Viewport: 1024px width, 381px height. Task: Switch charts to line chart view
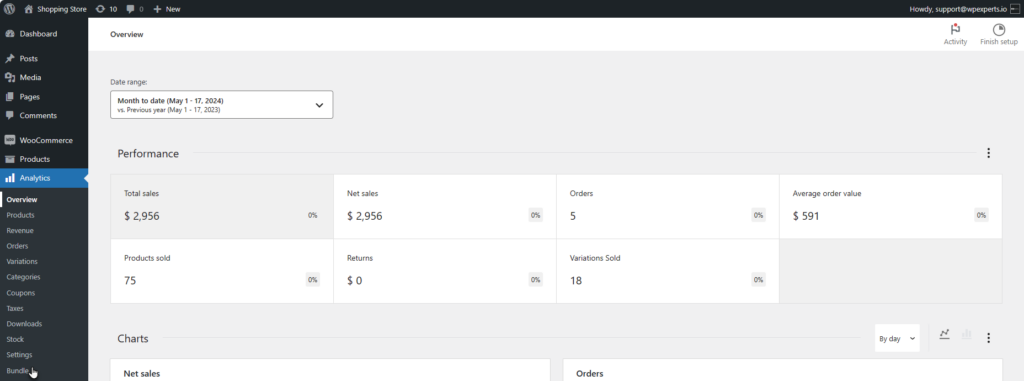(x=944, y=335)
